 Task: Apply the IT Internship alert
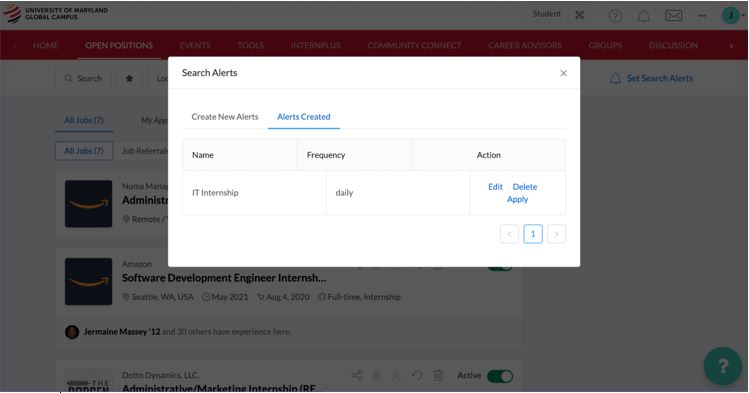[517, 199]
